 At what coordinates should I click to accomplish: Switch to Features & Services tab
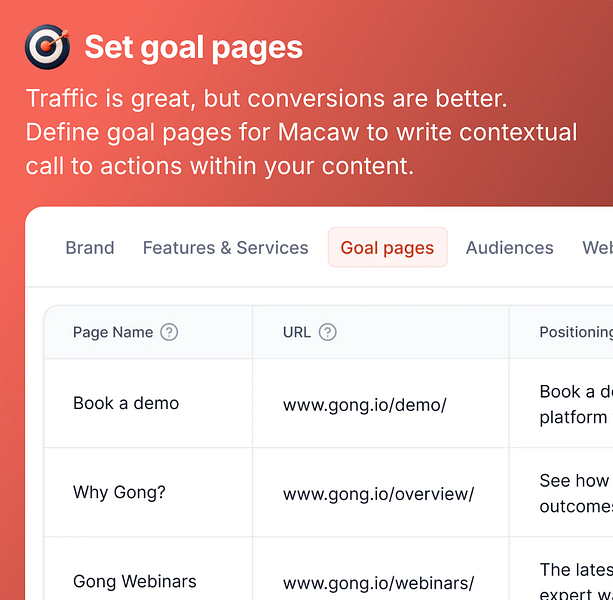[x=225, y=248]
